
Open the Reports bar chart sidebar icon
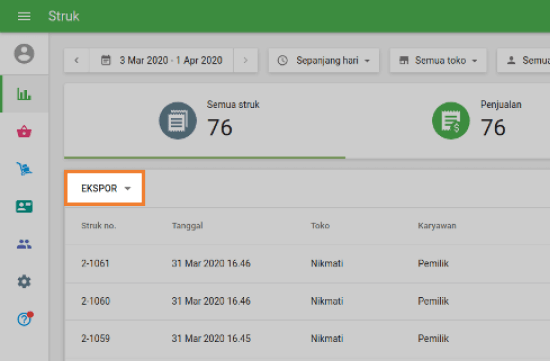[x=24, y=94]
